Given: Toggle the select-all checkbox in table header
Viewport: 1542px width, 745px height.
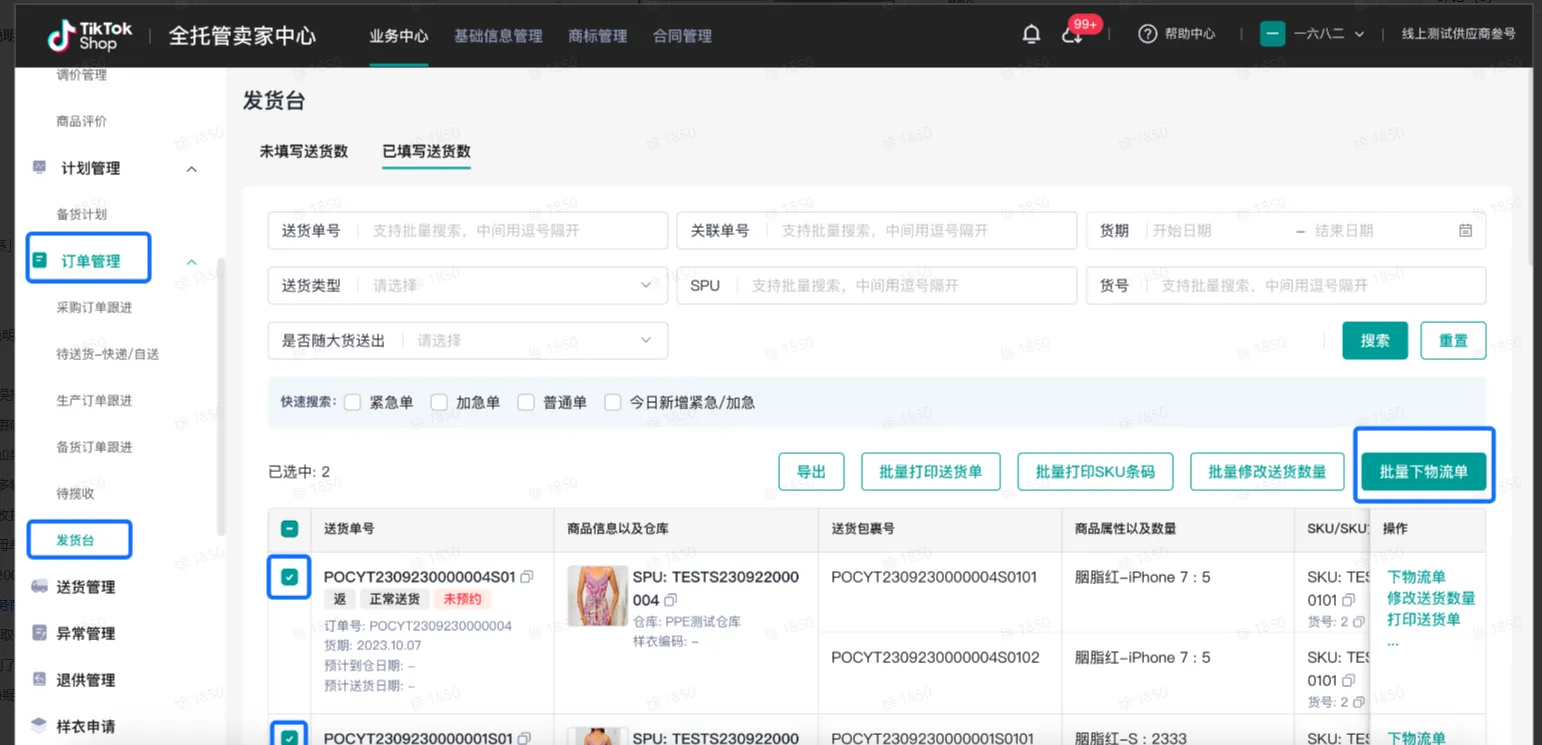Looking at the screenshot, I should tap(289, 528).
